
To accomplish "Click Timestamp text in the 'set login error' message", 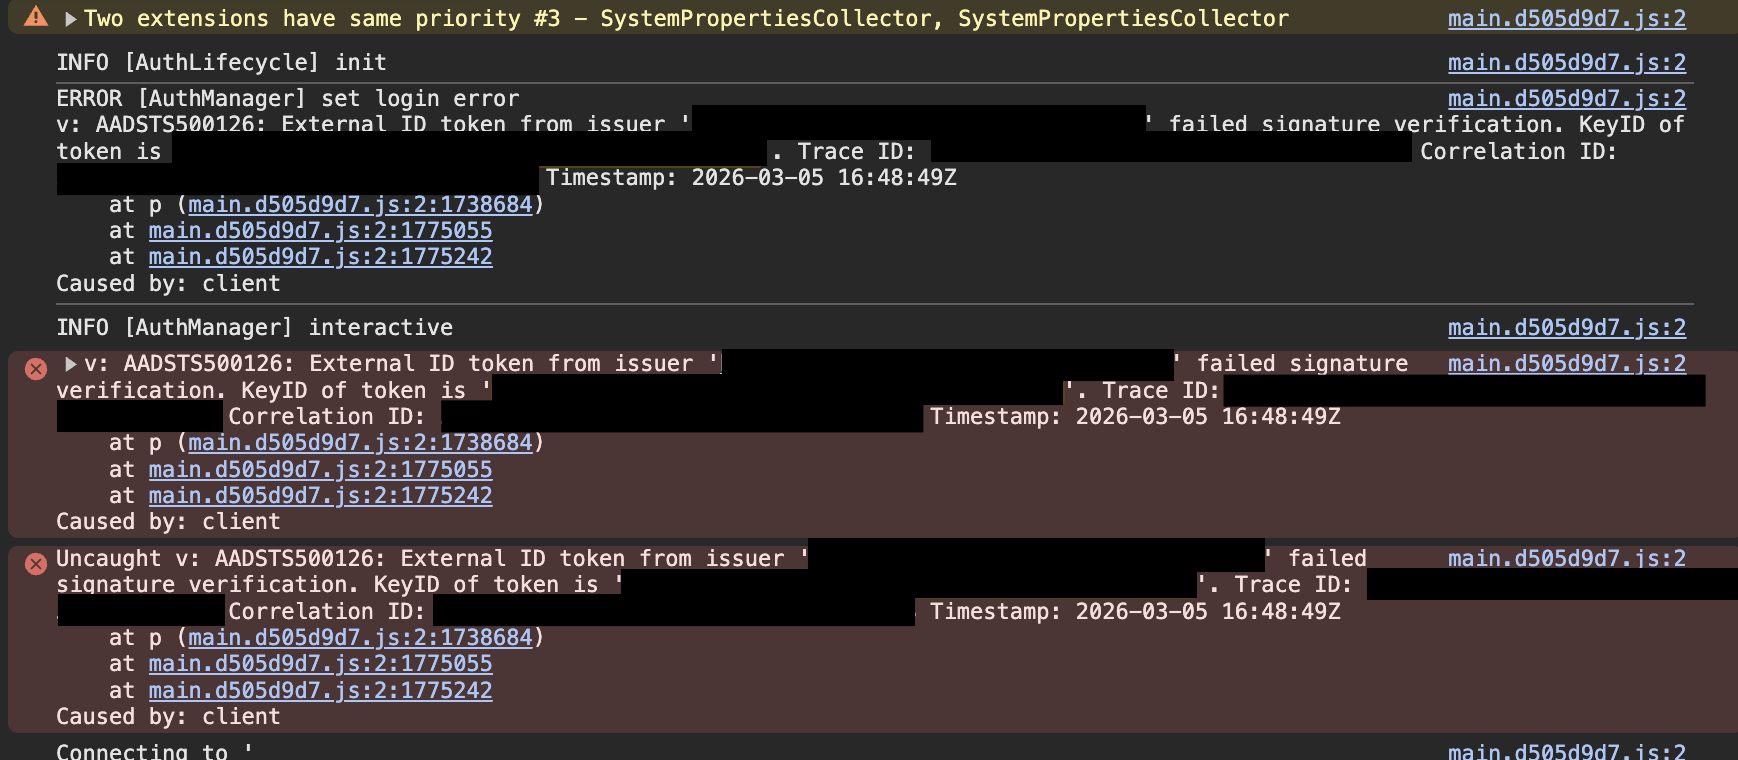I will point(751,178).
